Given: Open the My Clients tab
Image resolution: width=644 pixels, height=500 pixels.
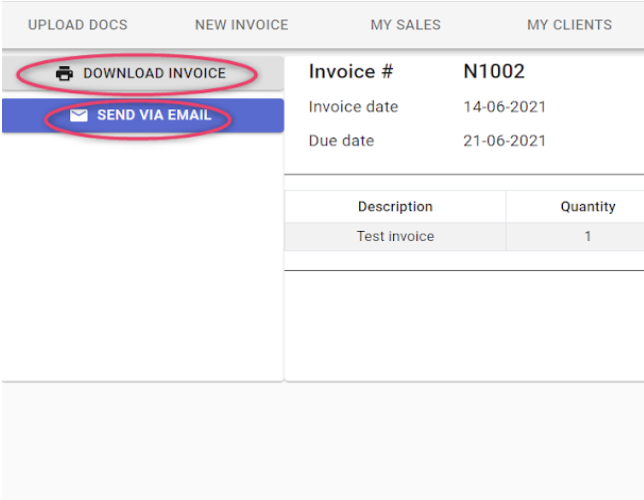Looking at the screenshot, I should pyautogui.click(x=569, y=25).
